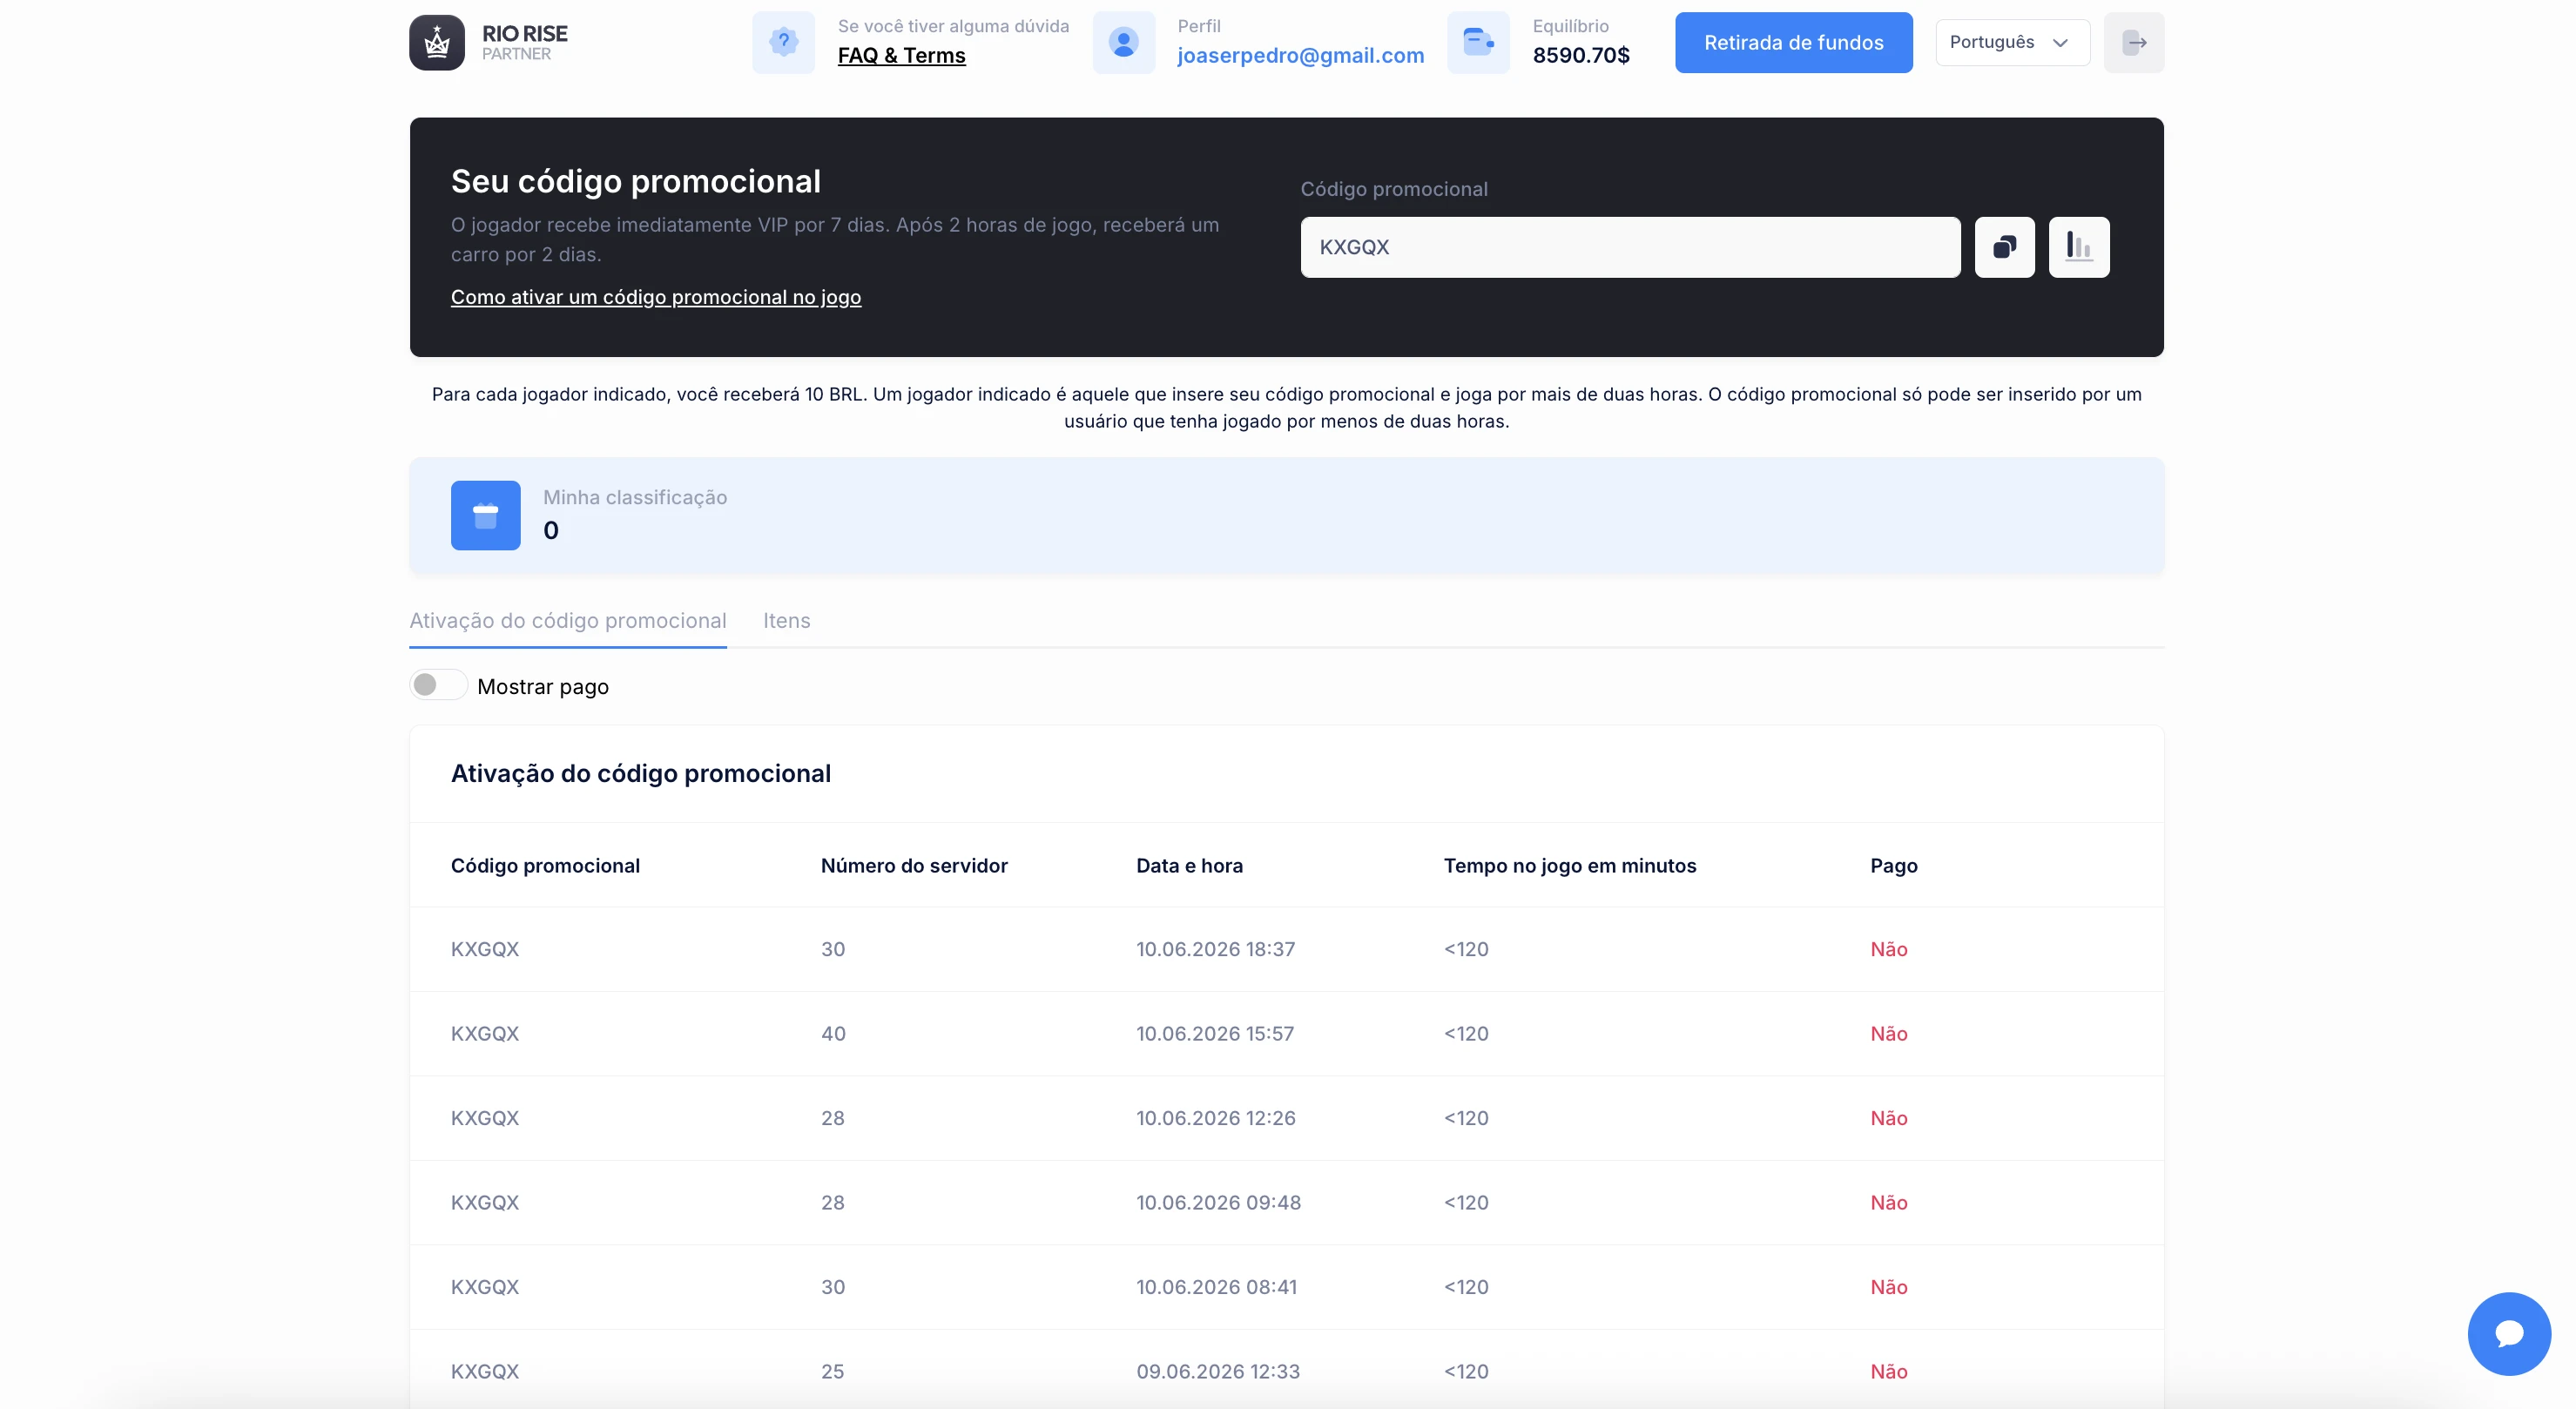
Task: Open profile email joaserpedro@gmail.com
Action: 1301,56
